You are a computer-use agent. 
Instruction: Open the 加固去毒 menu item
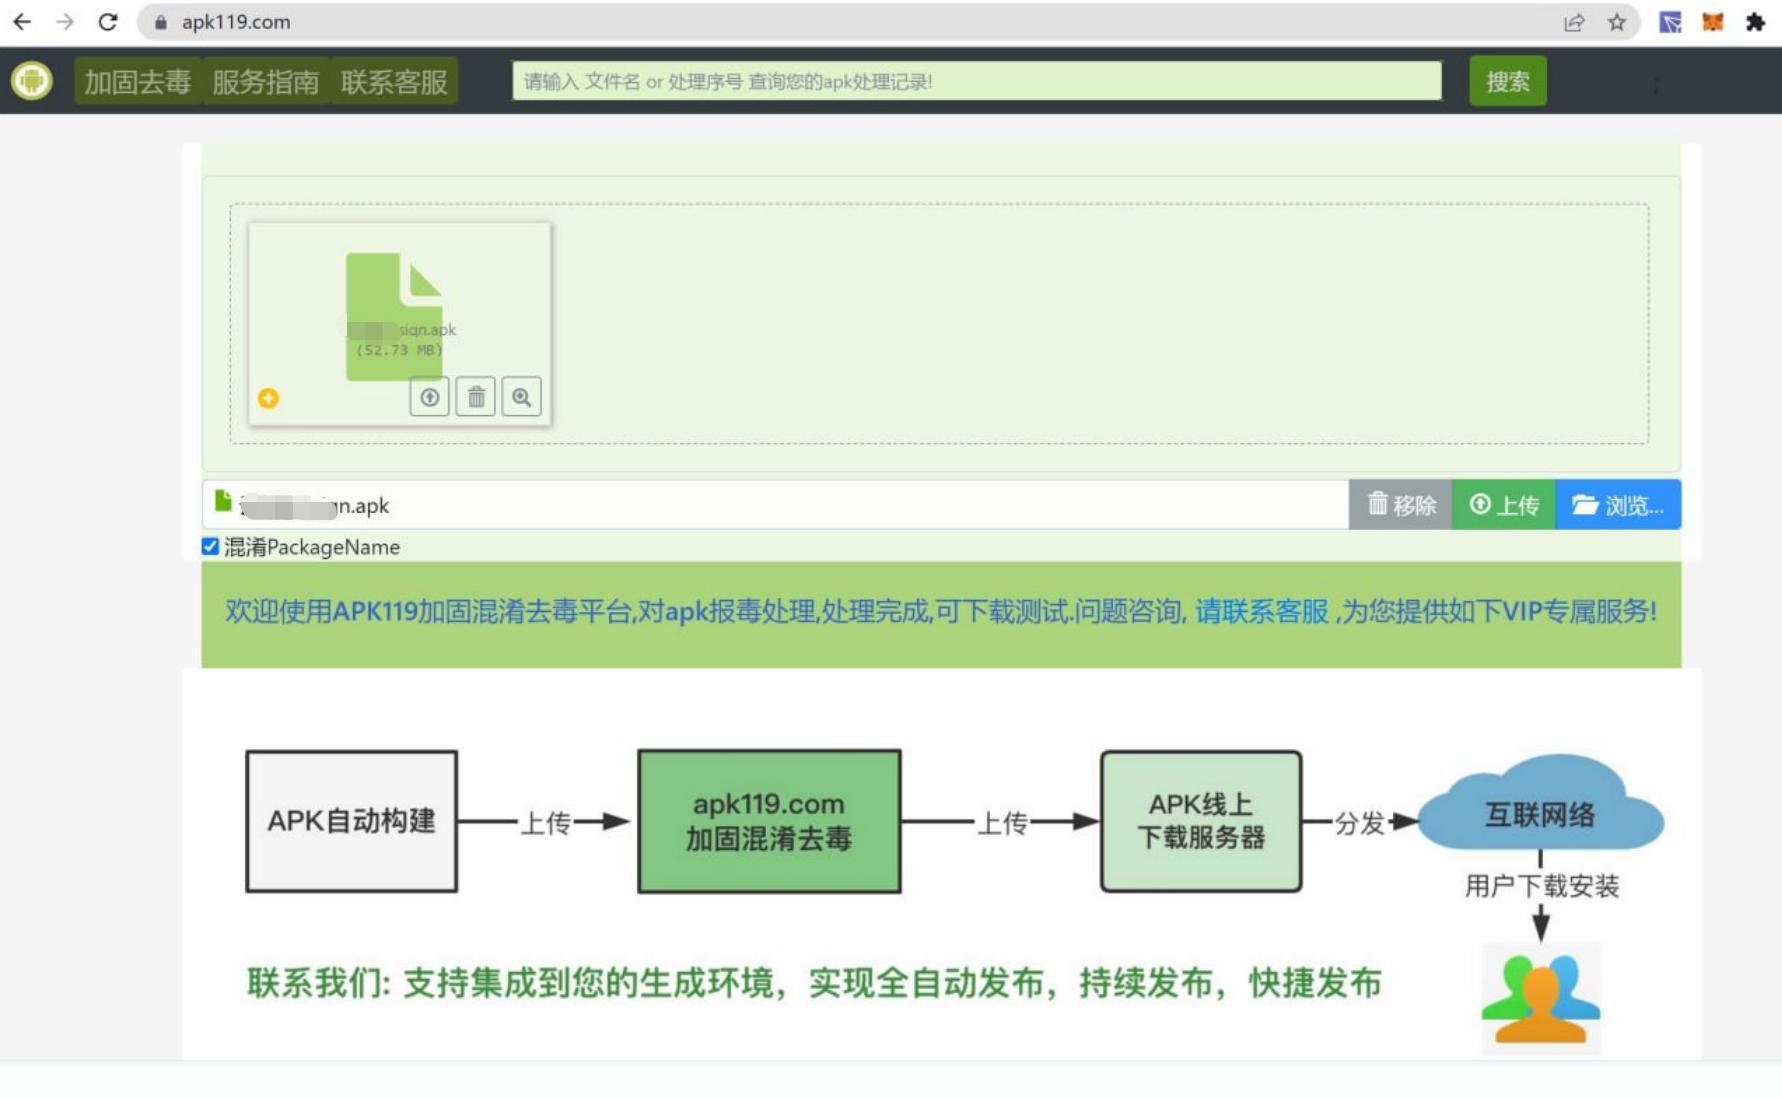(x=138, y=81)
